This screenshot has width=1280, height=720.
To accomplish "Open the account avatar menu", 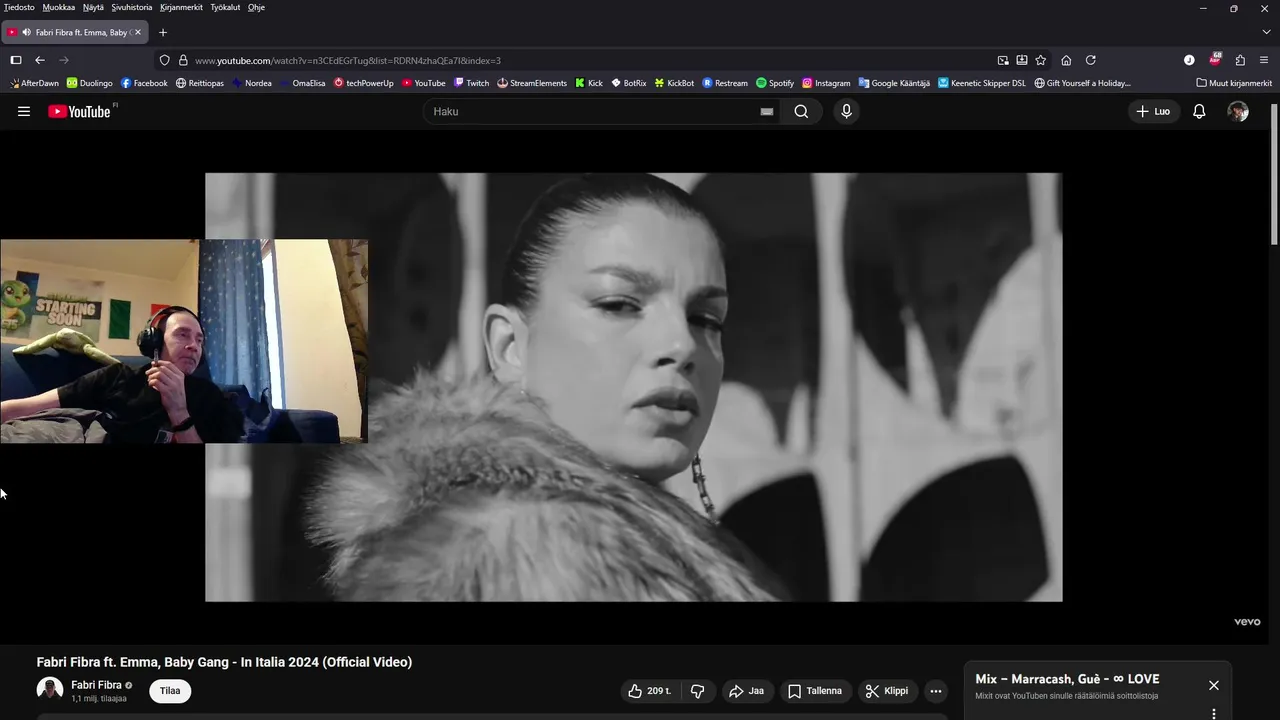I will pyautogui.click(x=1238, y=111).
